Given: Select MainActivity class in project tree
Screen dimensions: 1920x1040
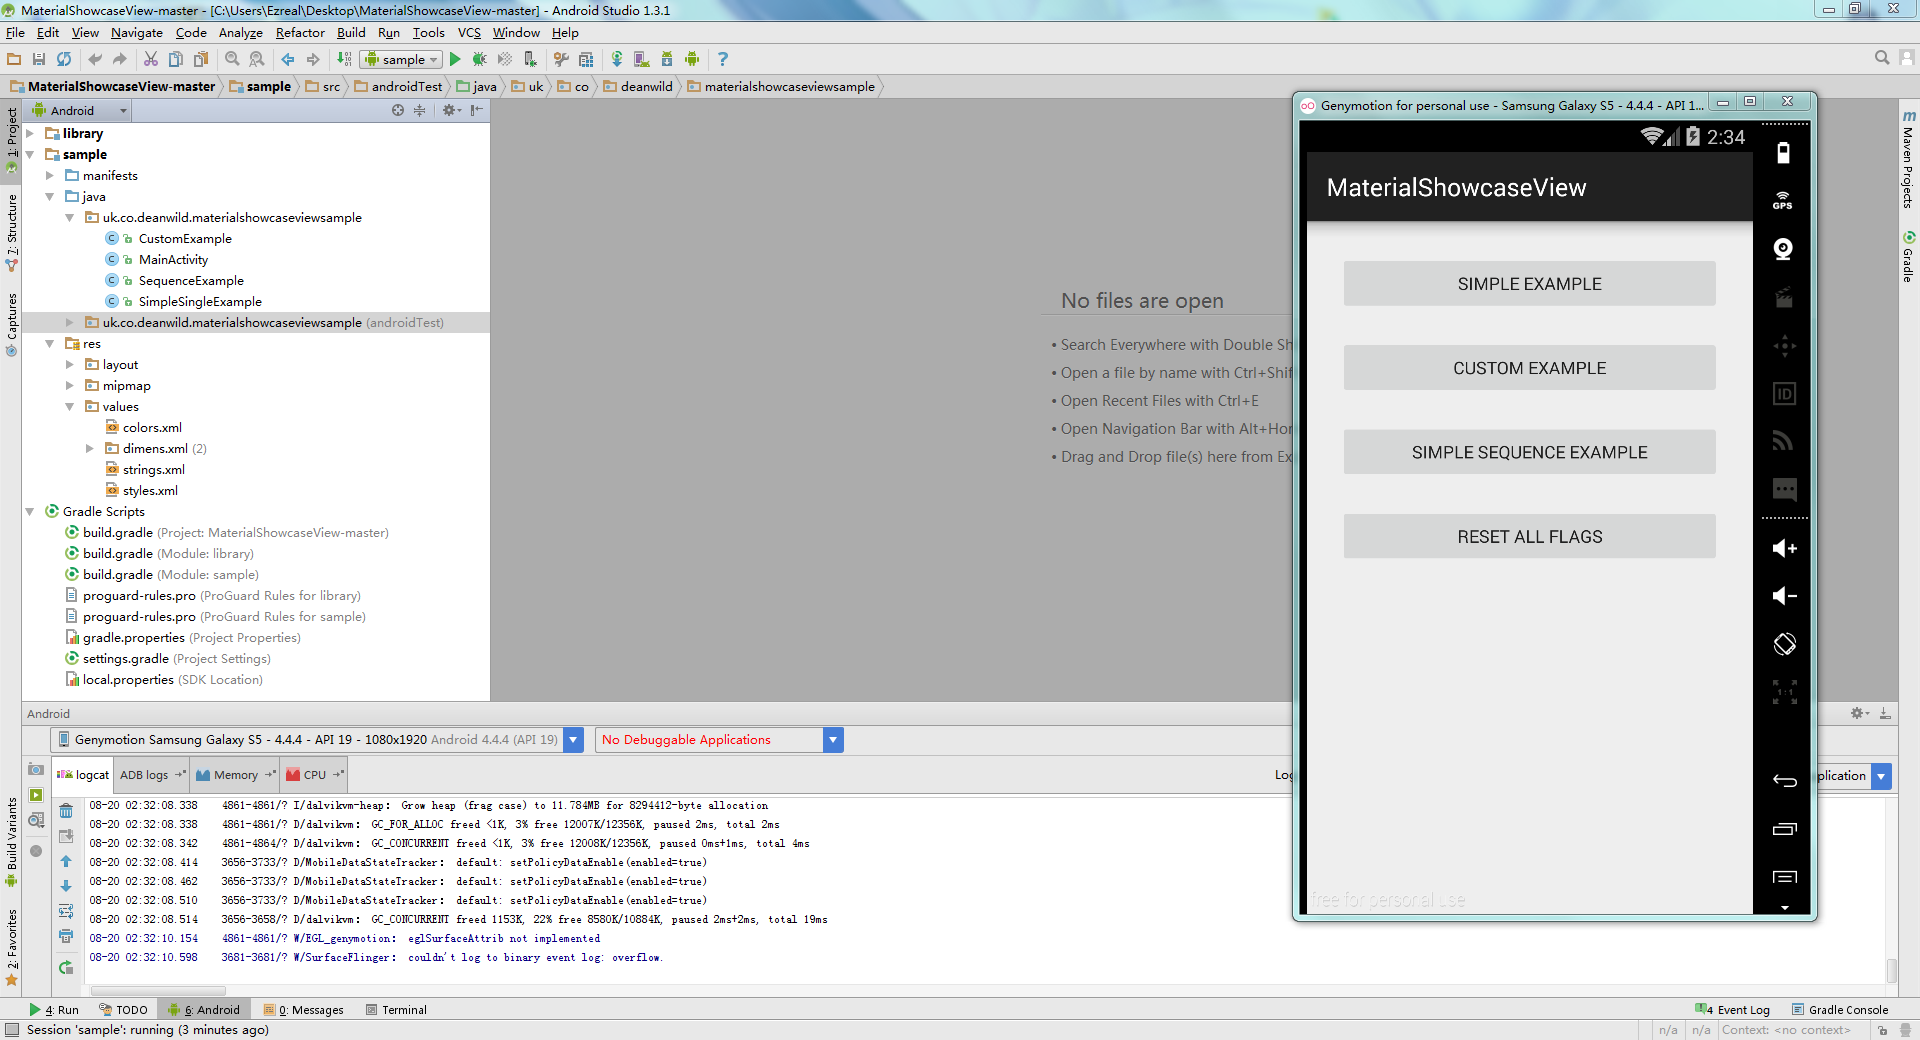Looking at the screenshot, I should pos(173,259).
